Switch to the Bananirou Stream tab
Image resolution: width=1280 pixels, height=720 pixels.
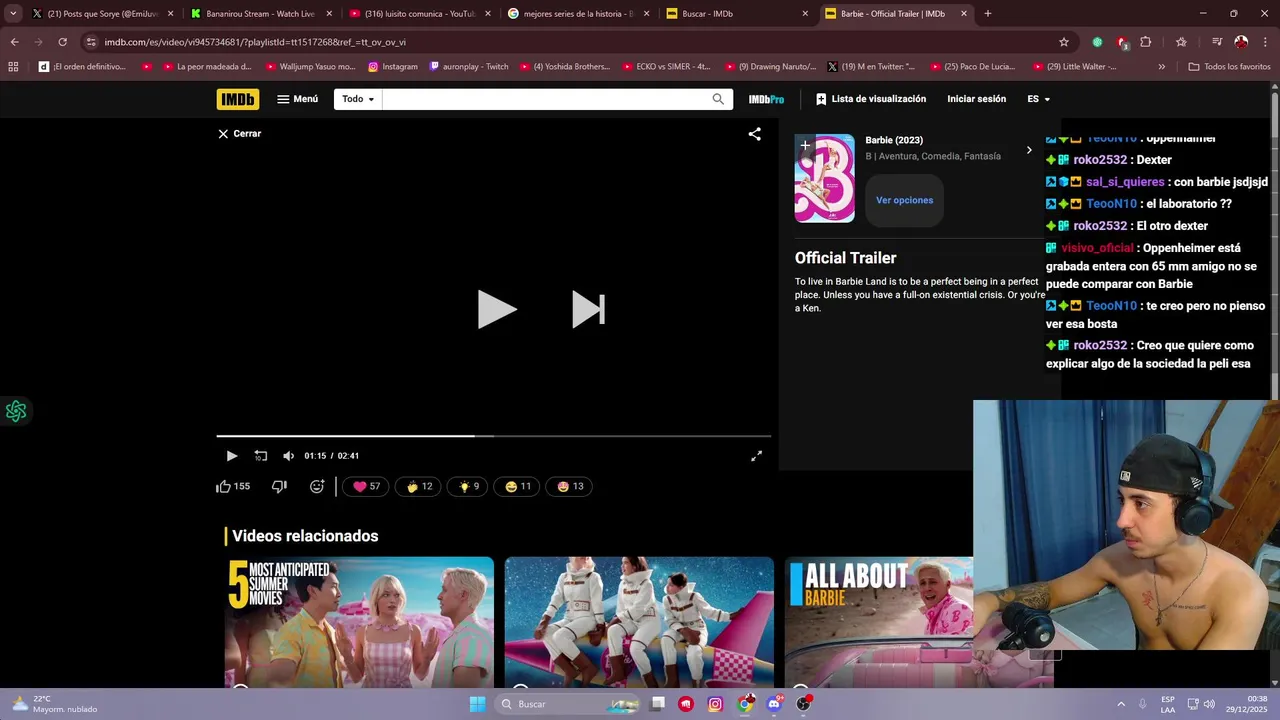coord(260,14)
